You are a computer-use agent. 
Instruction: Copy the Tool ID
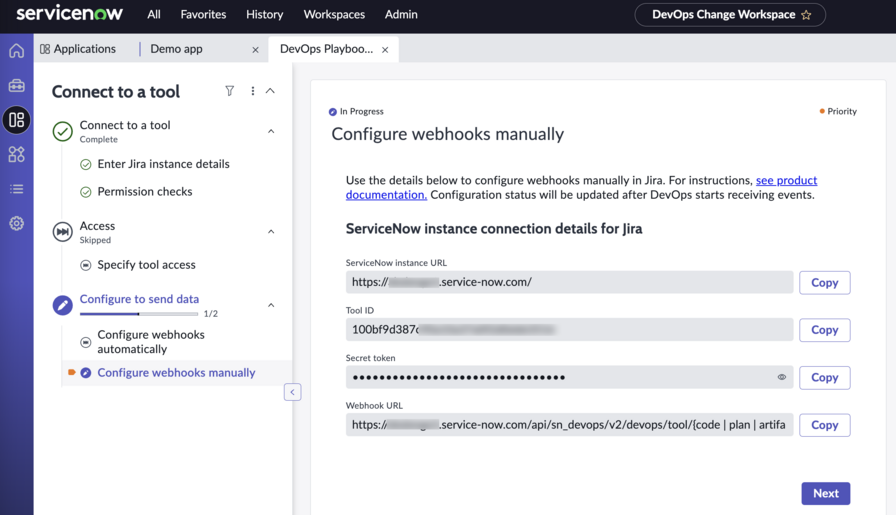click(825, 330)
